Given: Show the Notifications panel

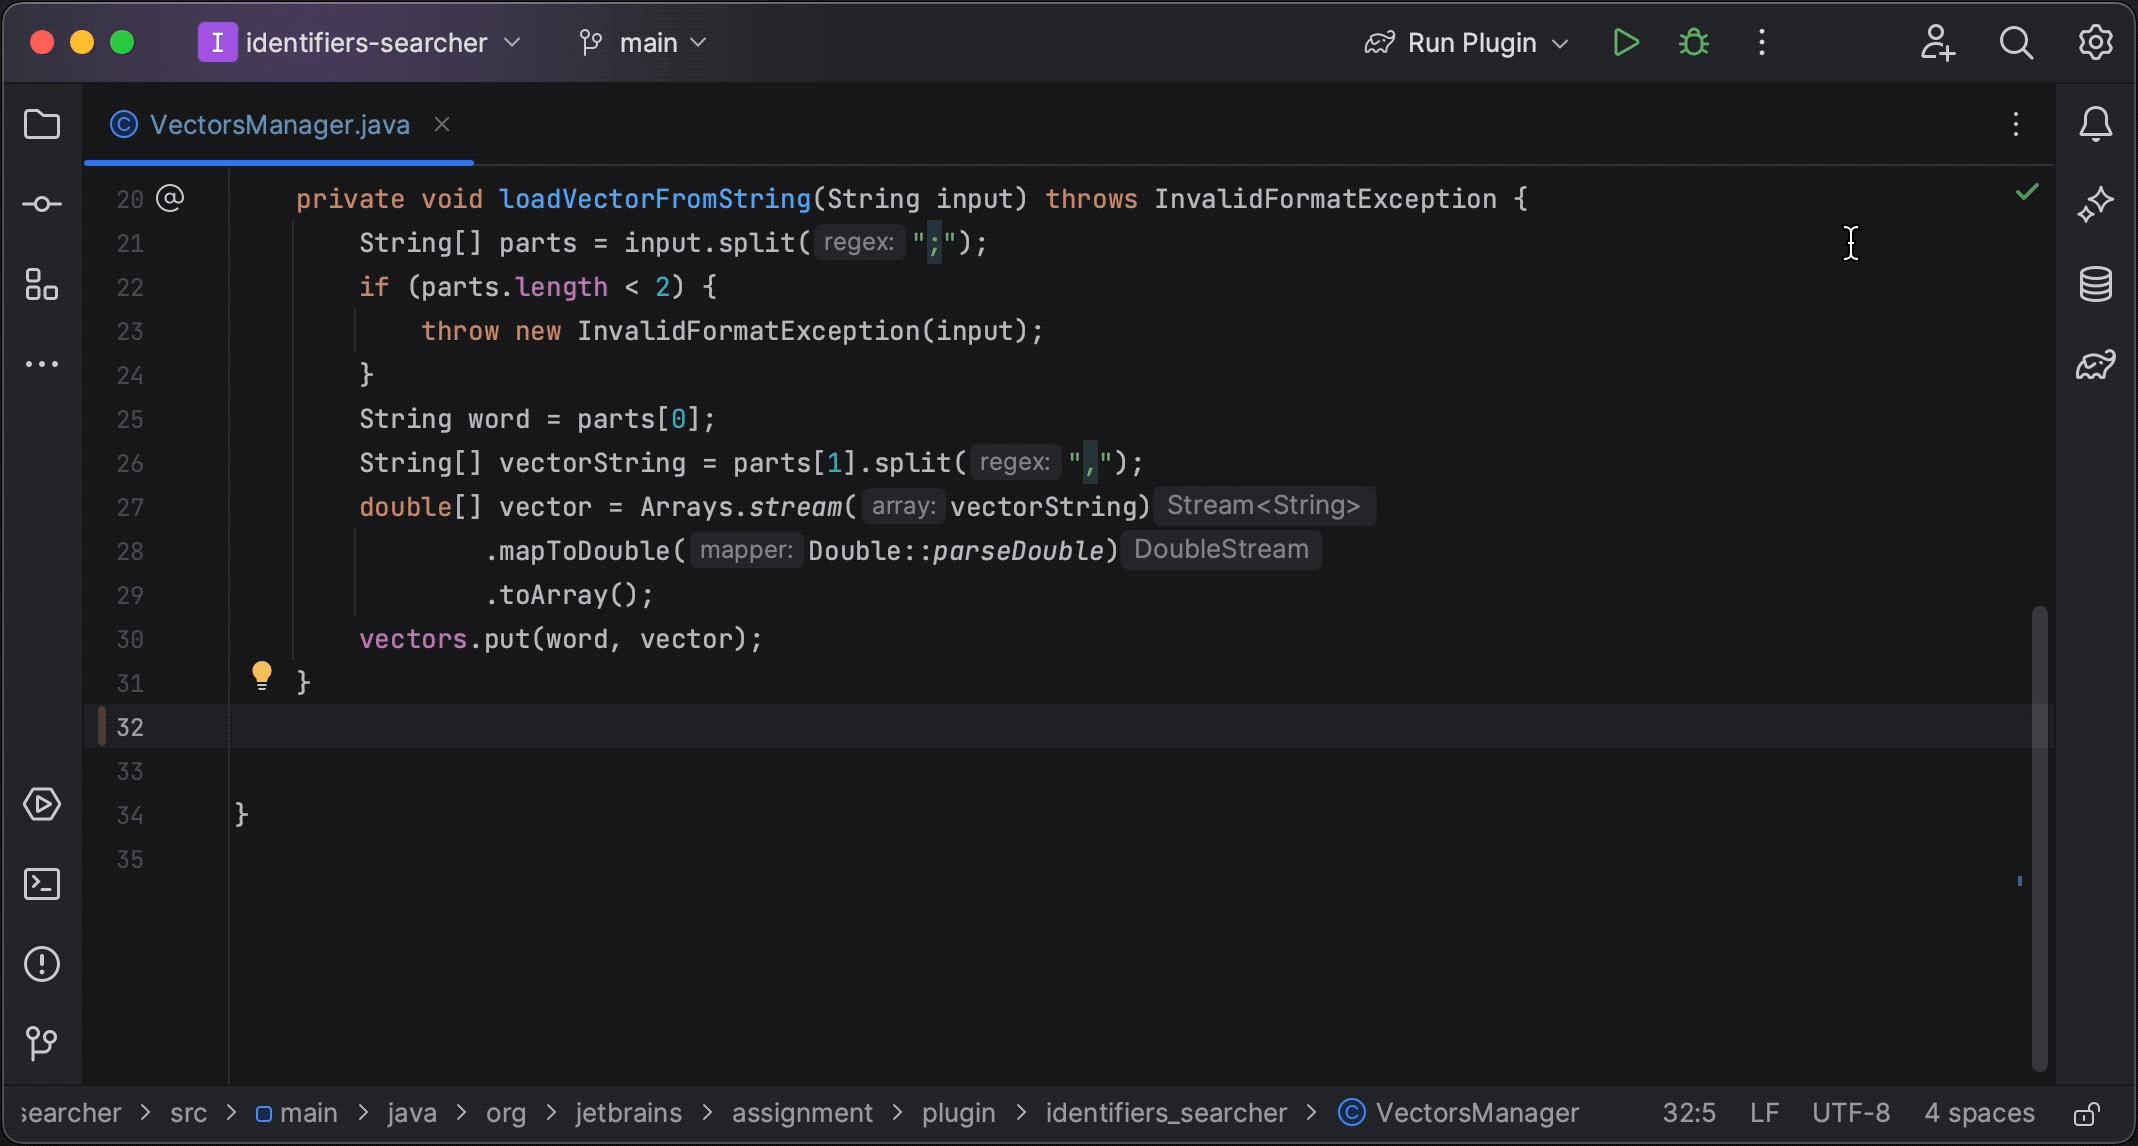Looking at the screenshot, I should (x=2096, y=123).
